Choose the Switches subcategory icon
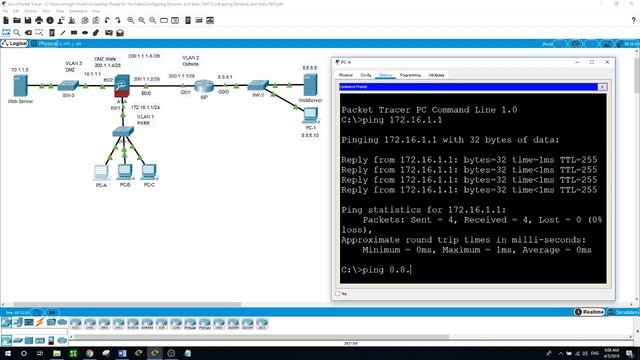 tap(18, 340)
